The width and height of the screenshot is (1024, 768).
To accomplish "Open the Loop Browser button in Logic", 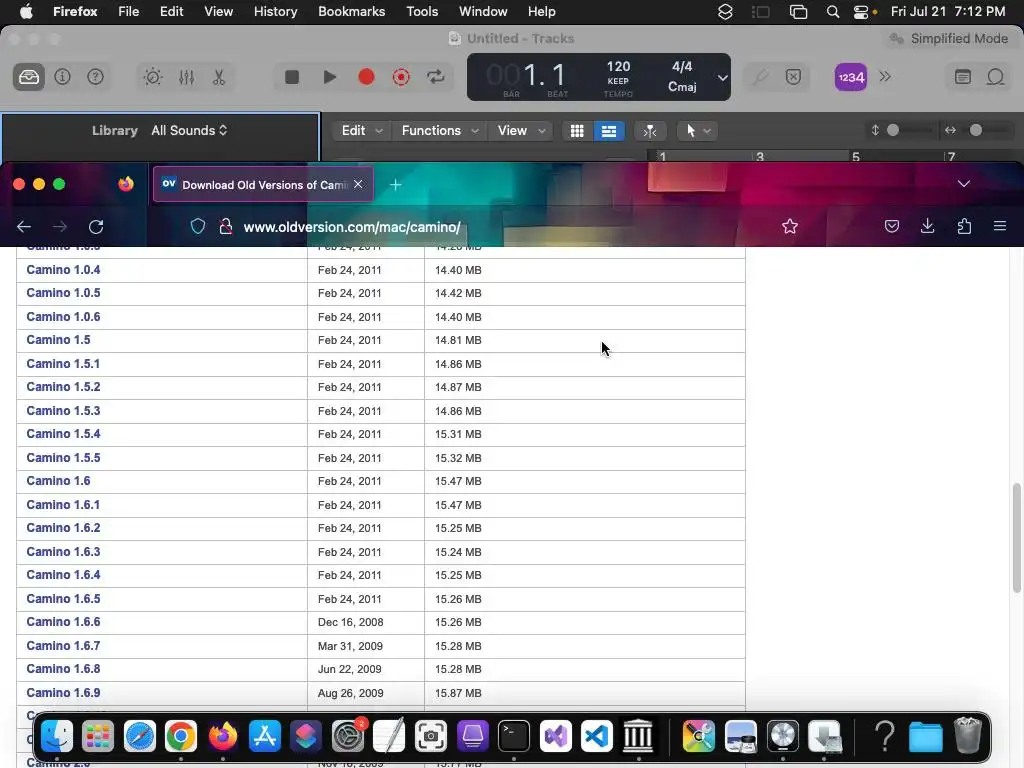I will tap(995, 77).
